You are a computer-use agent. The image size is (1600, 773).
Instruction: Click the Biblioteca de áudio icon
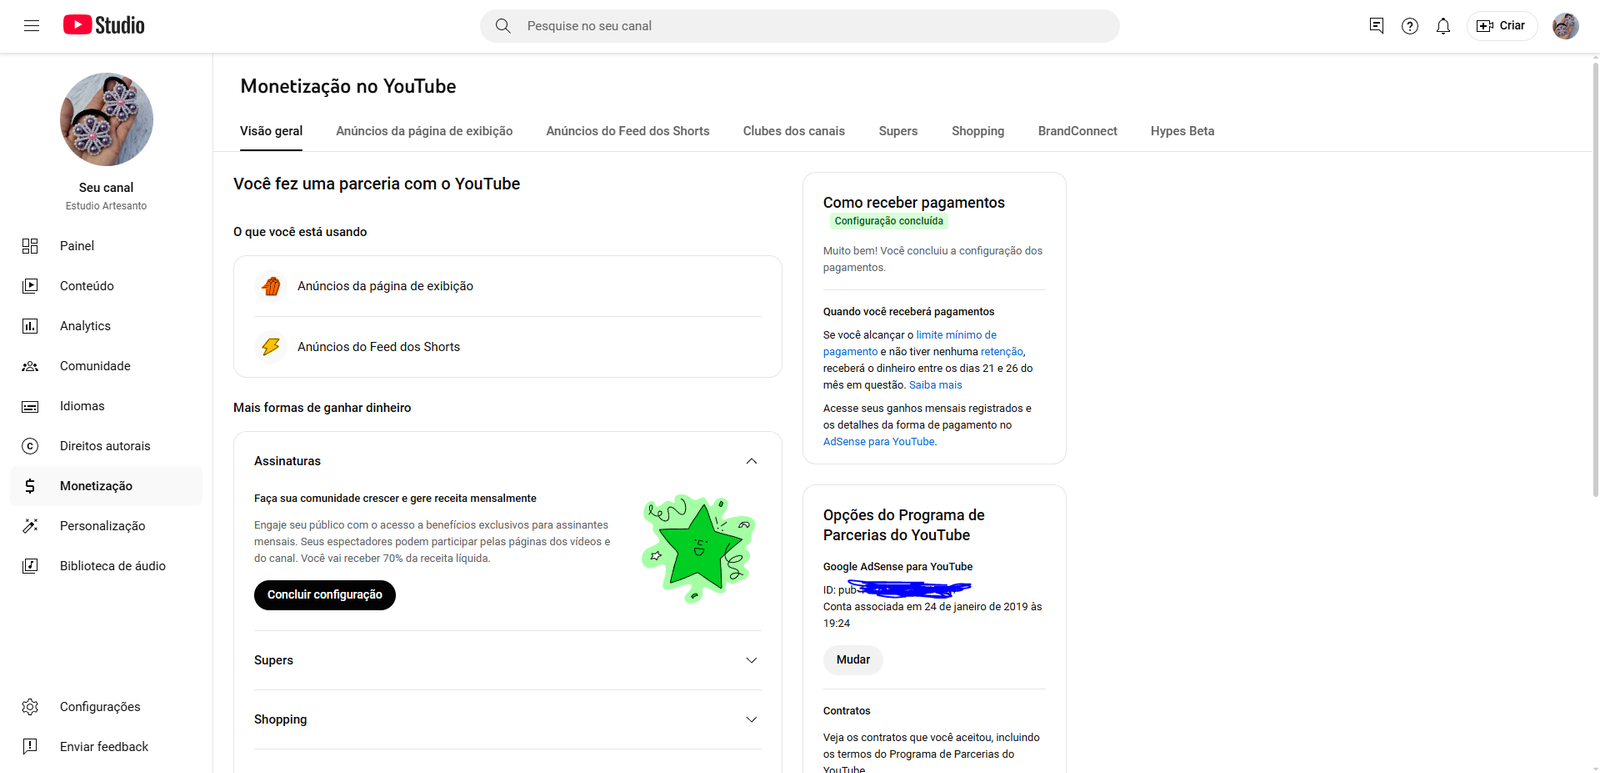30,566
